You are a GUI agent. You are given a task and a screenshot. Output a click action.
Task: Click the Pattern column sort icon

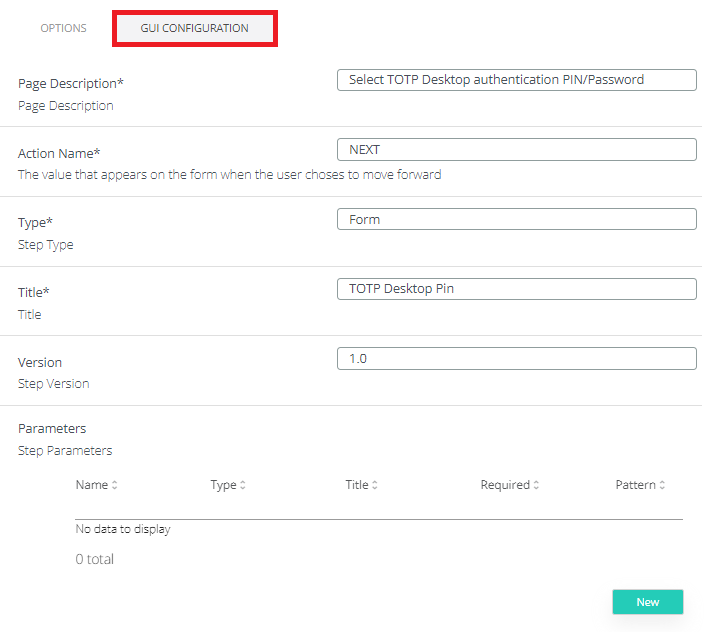pyautogui.click(x=662, y=486)
